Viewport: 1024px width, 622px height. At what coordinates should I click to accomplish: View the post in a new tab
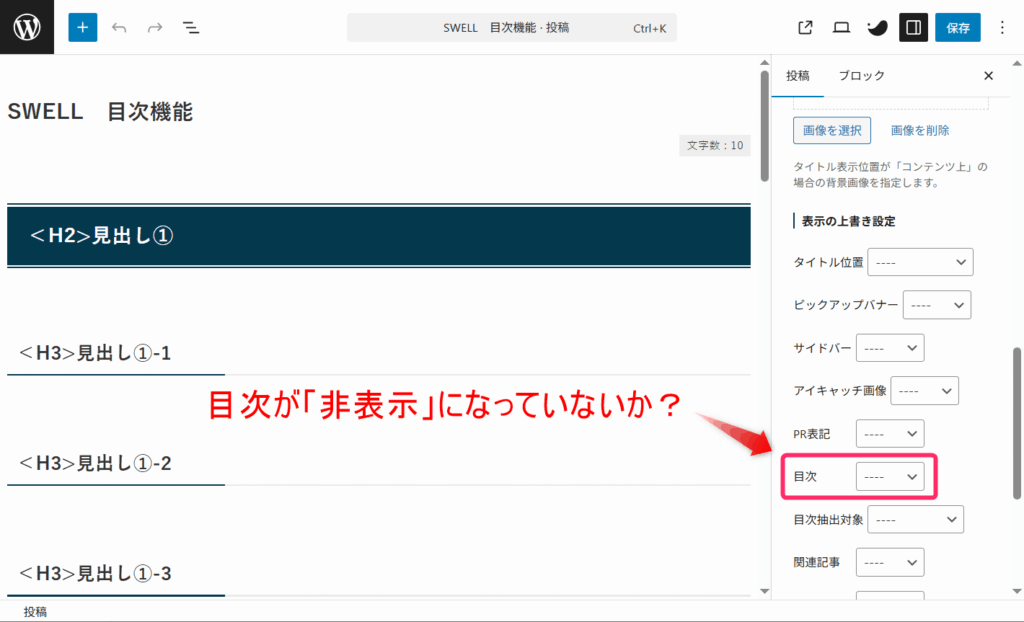[x=805, y=27]
